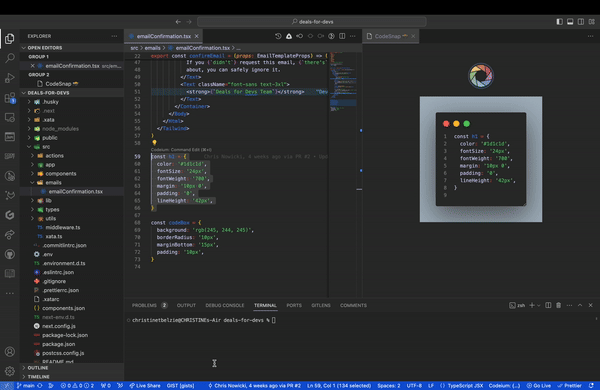The height and width of the screenshot is (390, 600).
Task: Click Prettier in status bar
Action: [569, 385]
